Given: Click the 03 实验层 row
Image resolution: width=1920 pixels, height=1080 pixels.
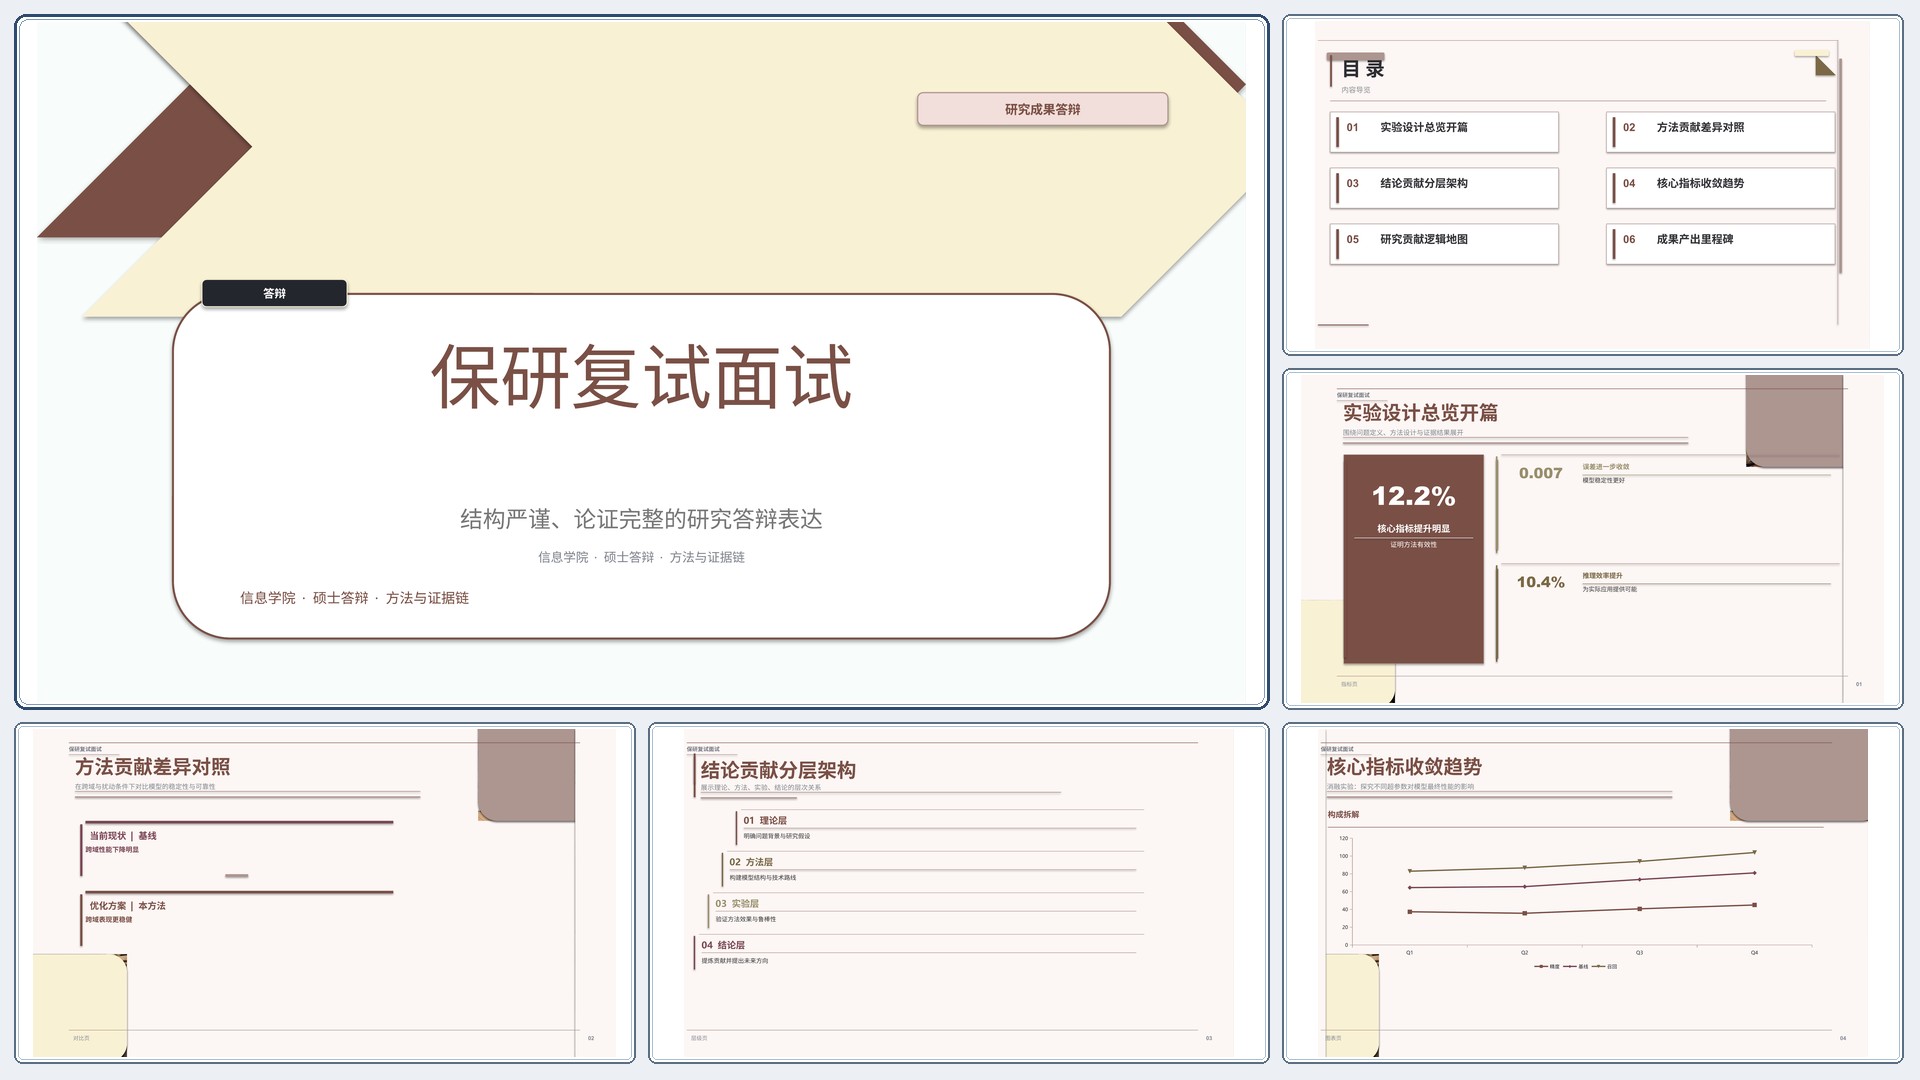Looking at the screenshot, I should tap(924, 910).
